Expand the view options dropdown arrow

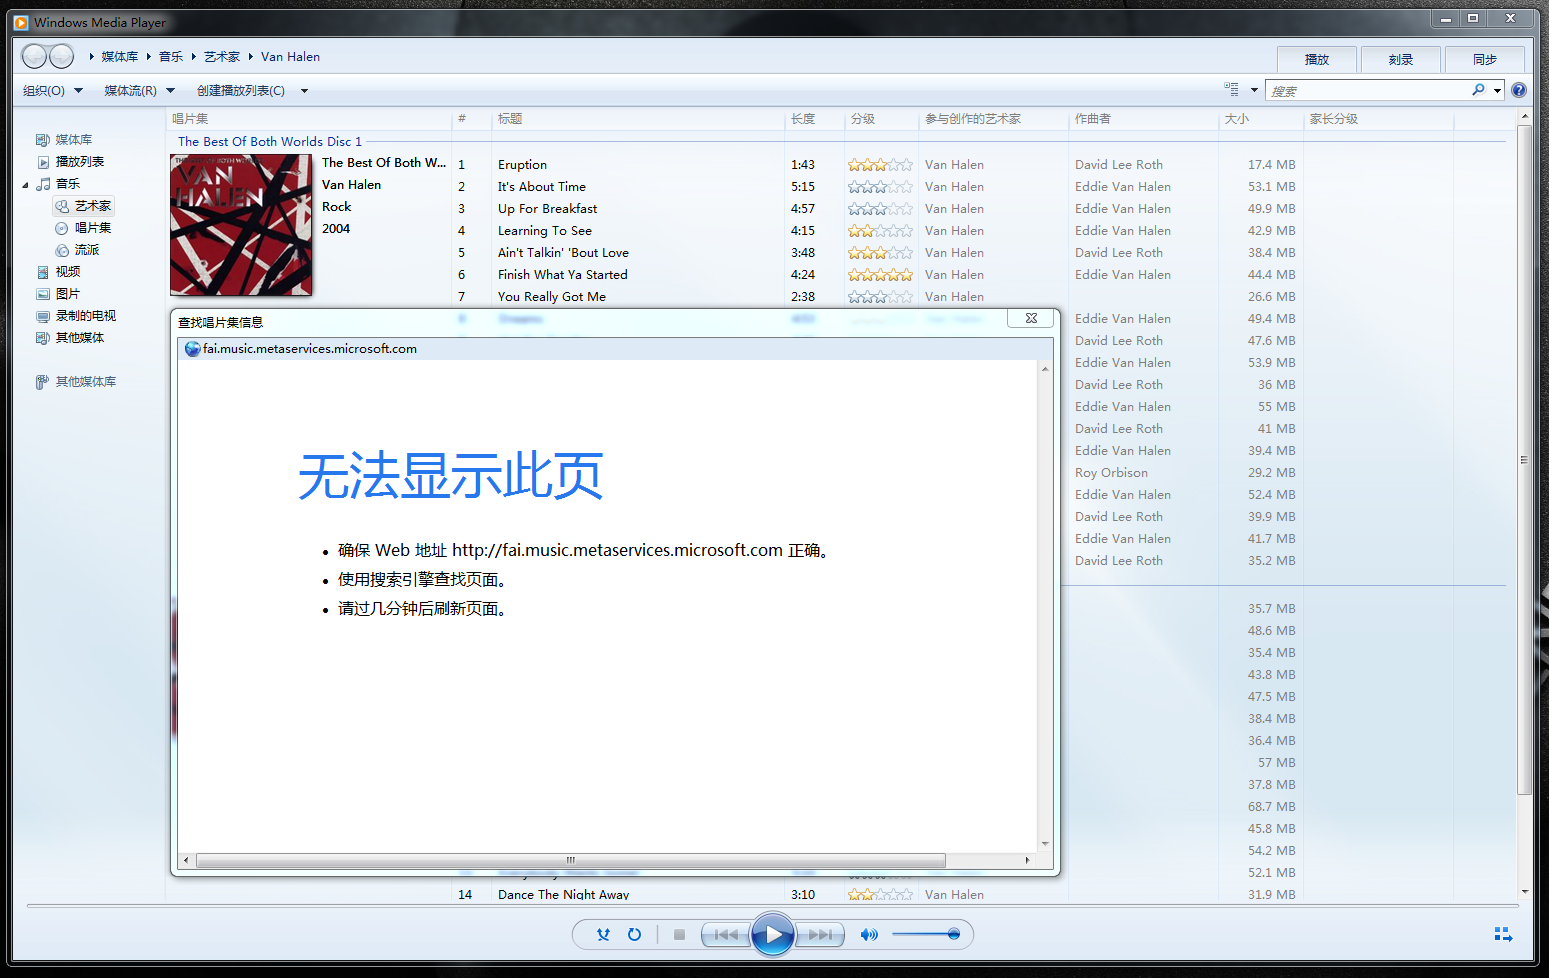coord(1254,91)
